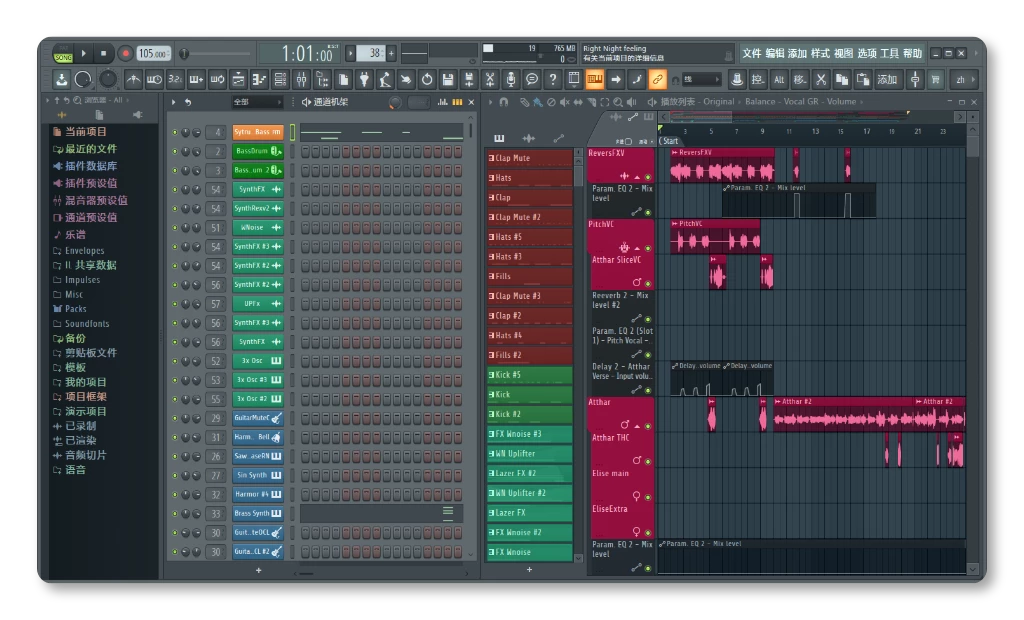
Task: Toggle the green mute LED for BassDrum channel
Action: click(174, 152)
